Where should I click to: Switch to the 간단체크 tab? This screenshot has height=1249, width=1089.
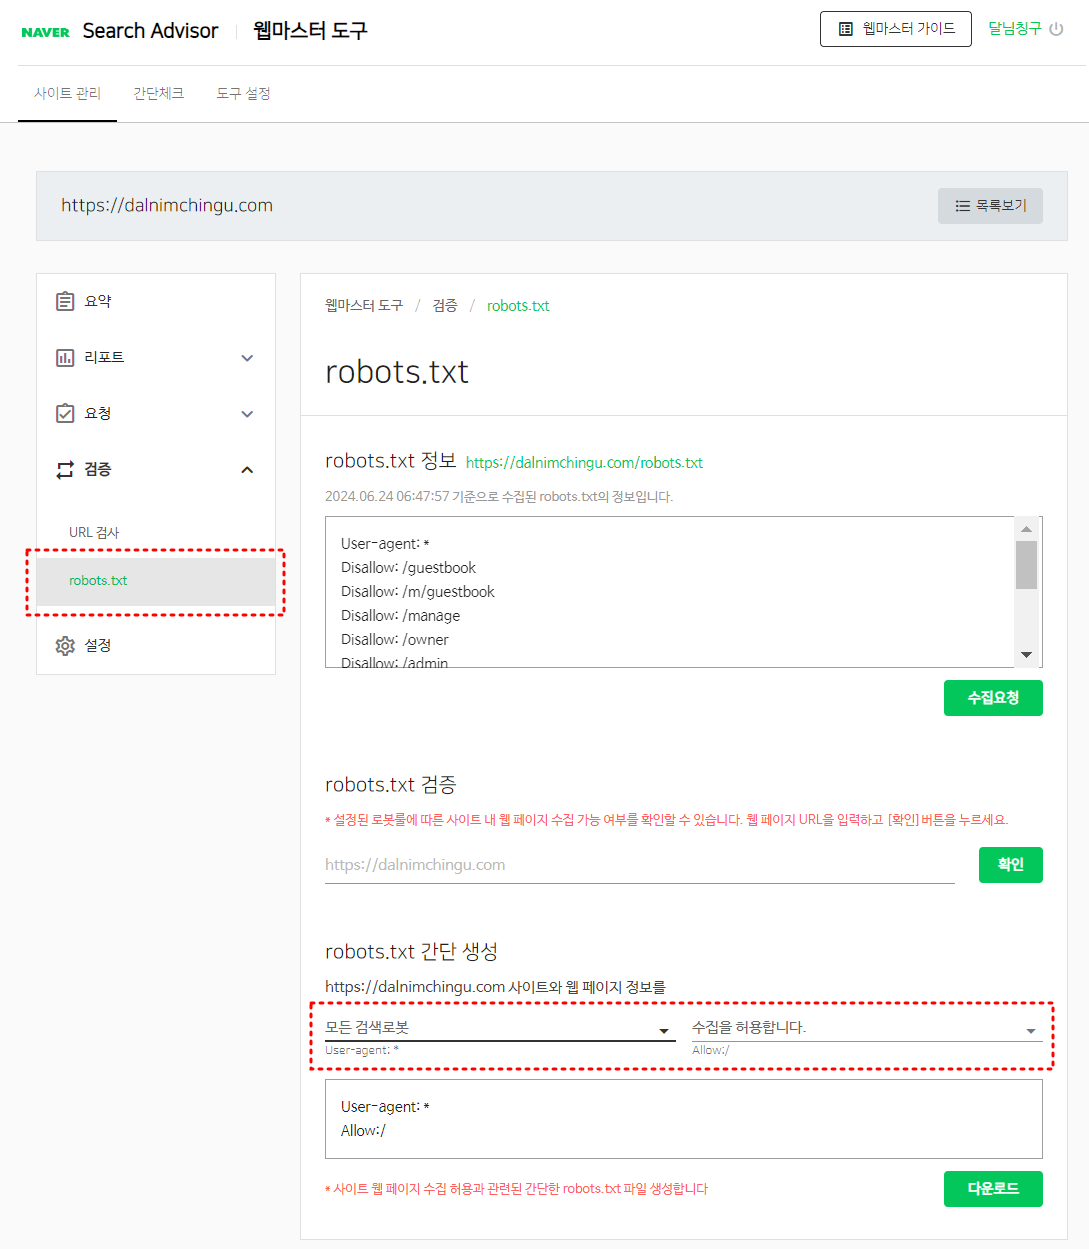tap(158, 92)
